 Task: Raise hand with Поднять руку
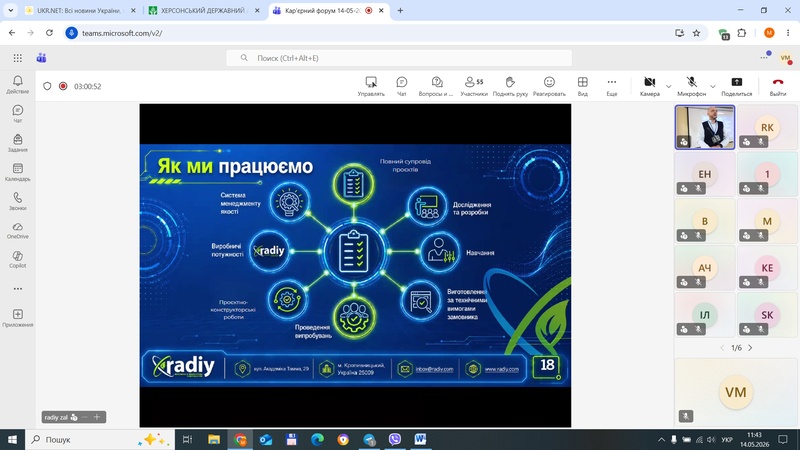tap(510, 86)
